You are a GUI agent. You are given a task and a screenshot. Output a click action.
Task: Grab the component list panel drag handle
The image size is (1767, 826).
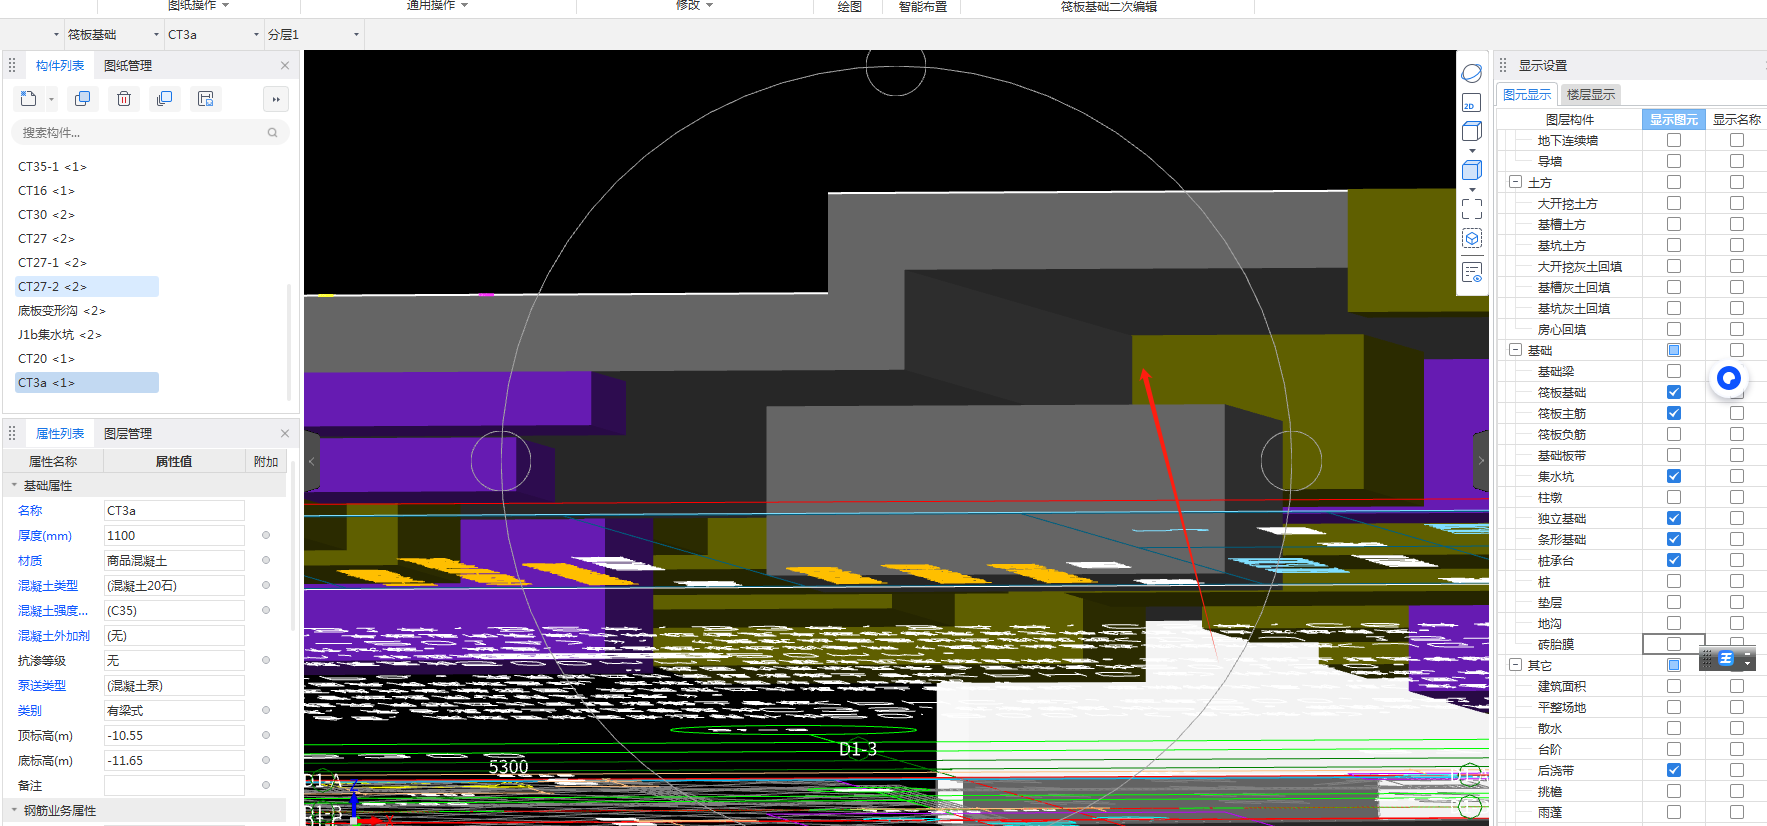[12, 66]
